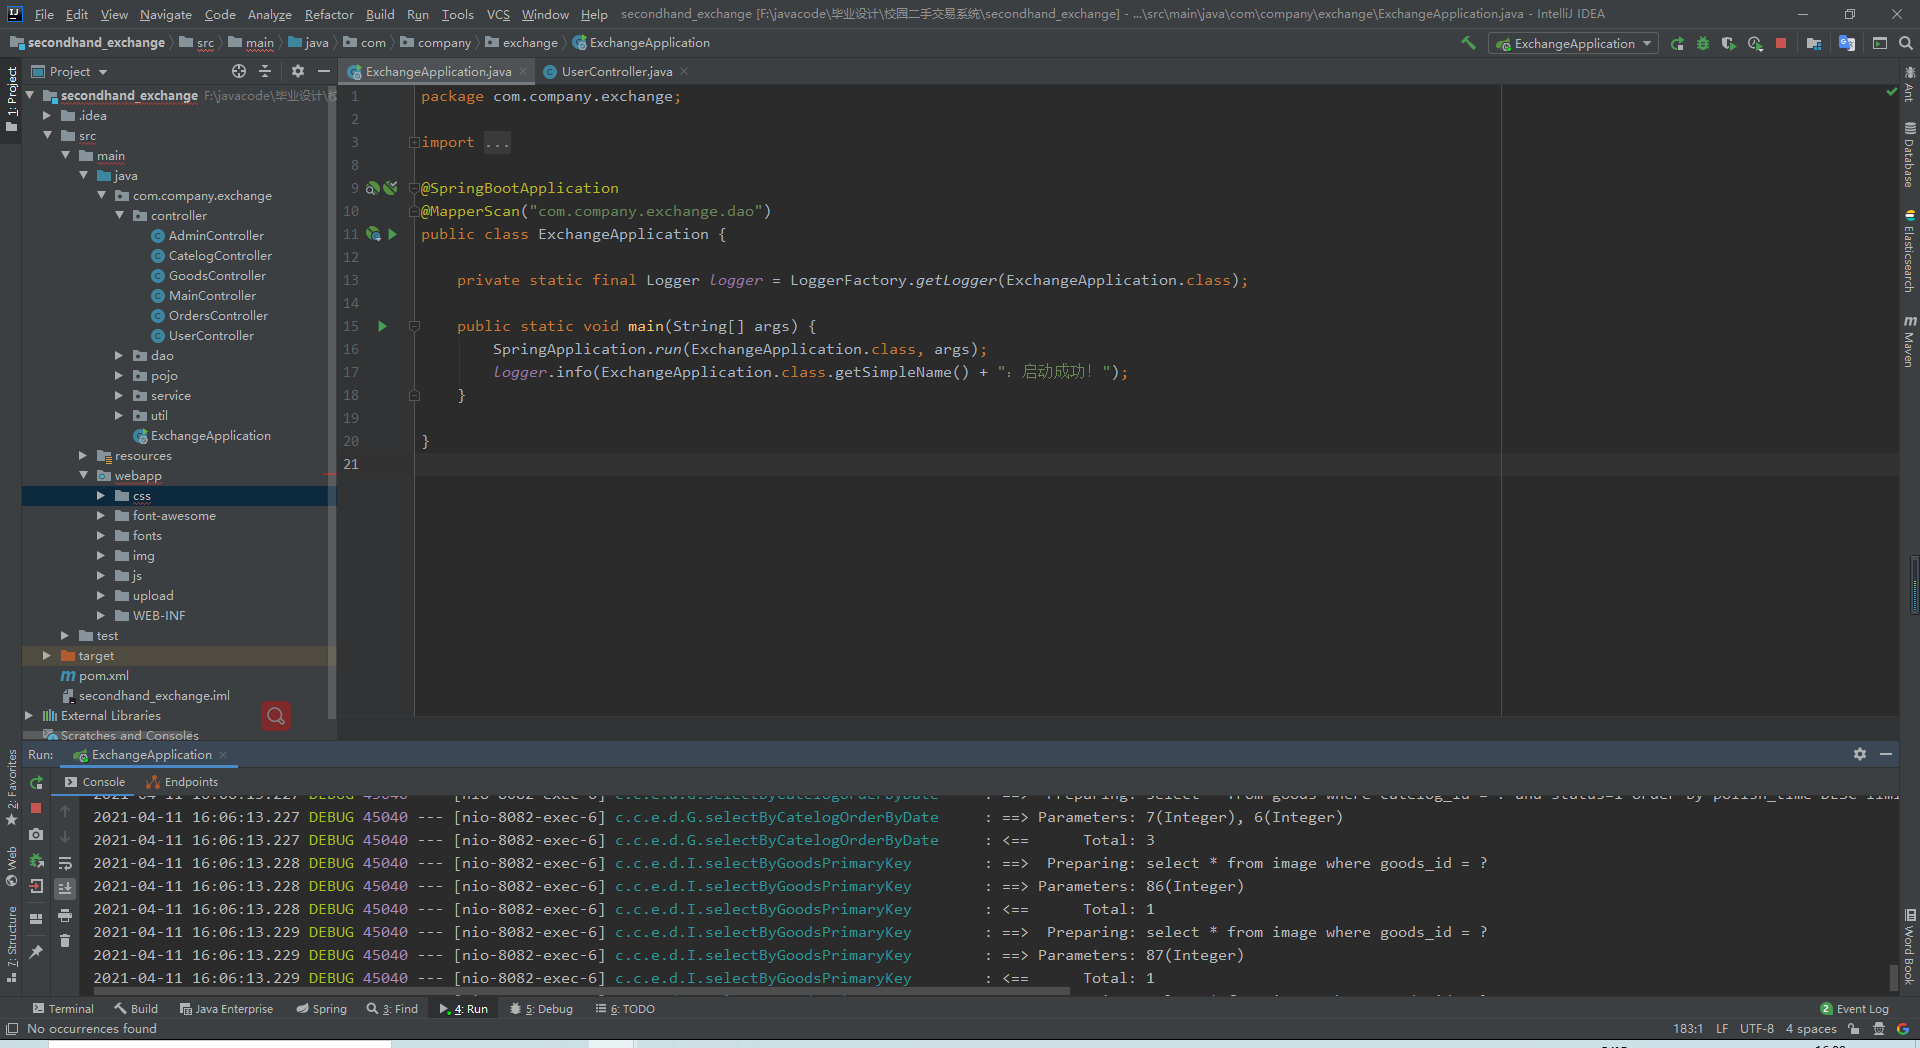Open Project Structure icon in top toolbar
This screenshot has height=1048, width=1920.
(1814, 43)
